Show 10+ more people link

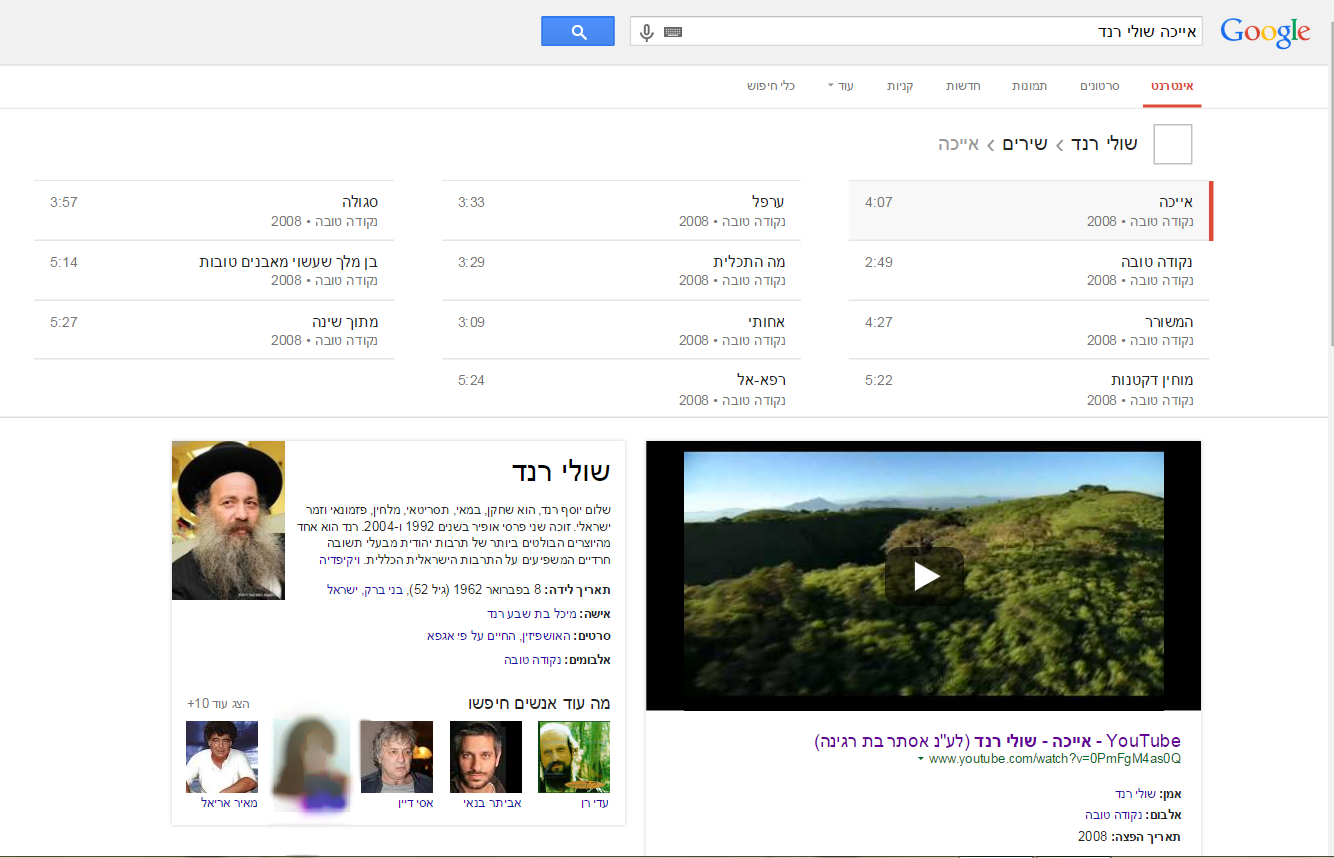218,704
